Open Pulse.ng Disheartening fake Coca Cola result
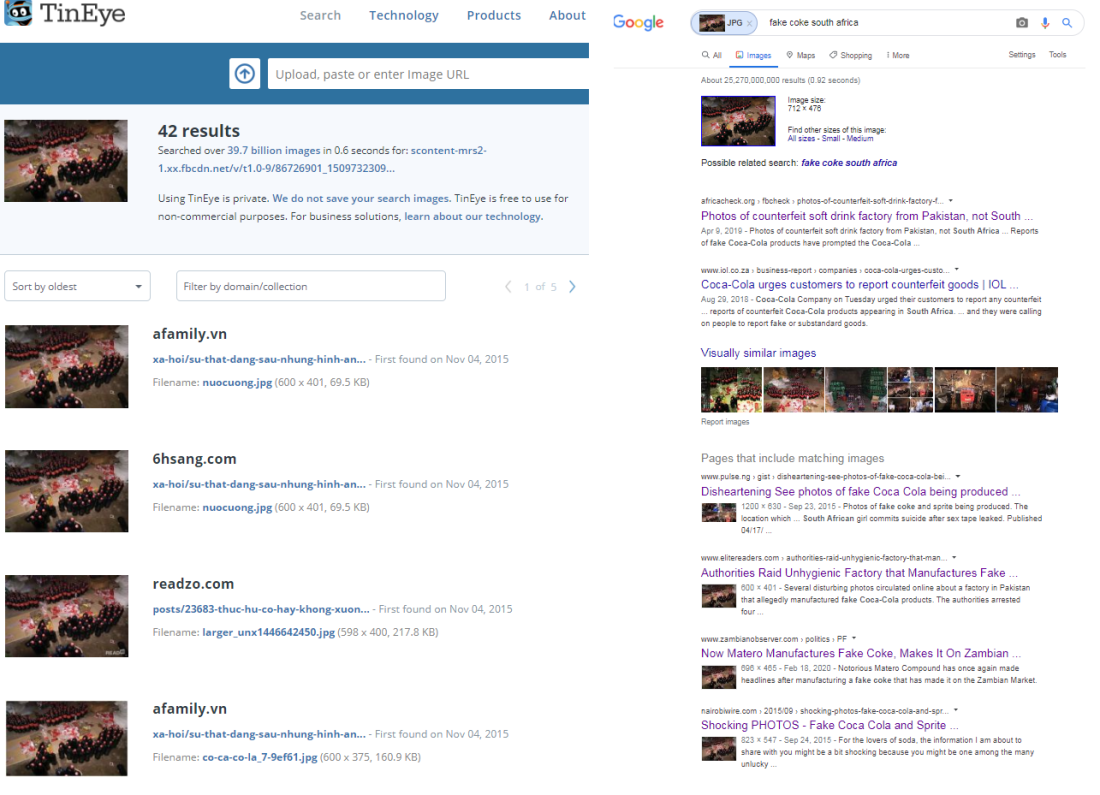This screenshot has height=795, width=1100. point(861,491)
